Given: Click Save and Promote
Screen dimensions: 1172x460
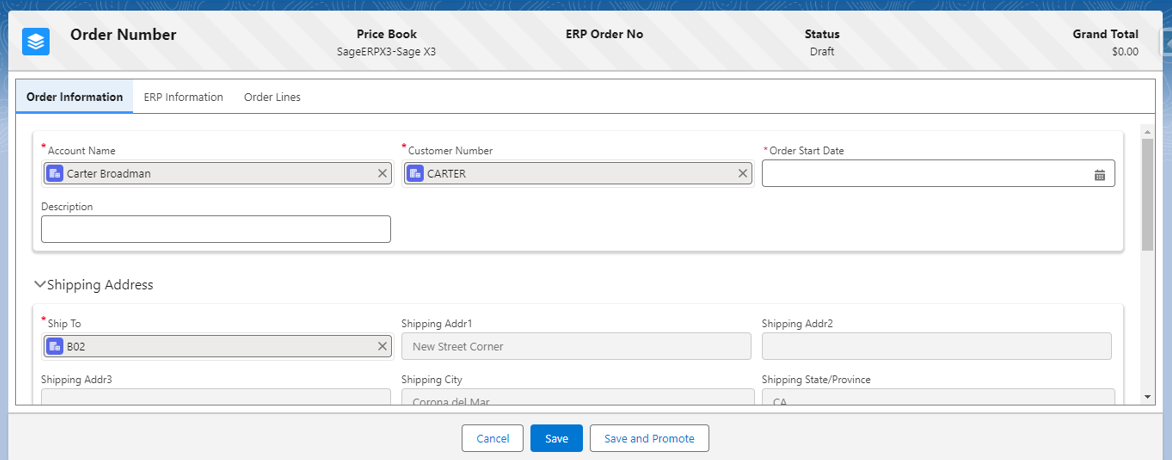Looking at the screenshot, I should tap(649, 438).
